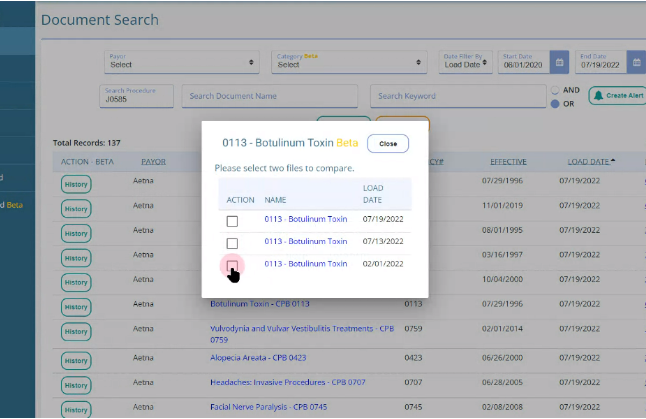This screenshot has width=646, height=419.
Task: Tick the 02/01/2022 Botulinum Toxin file checkbox
Action: tap(232, 265)
